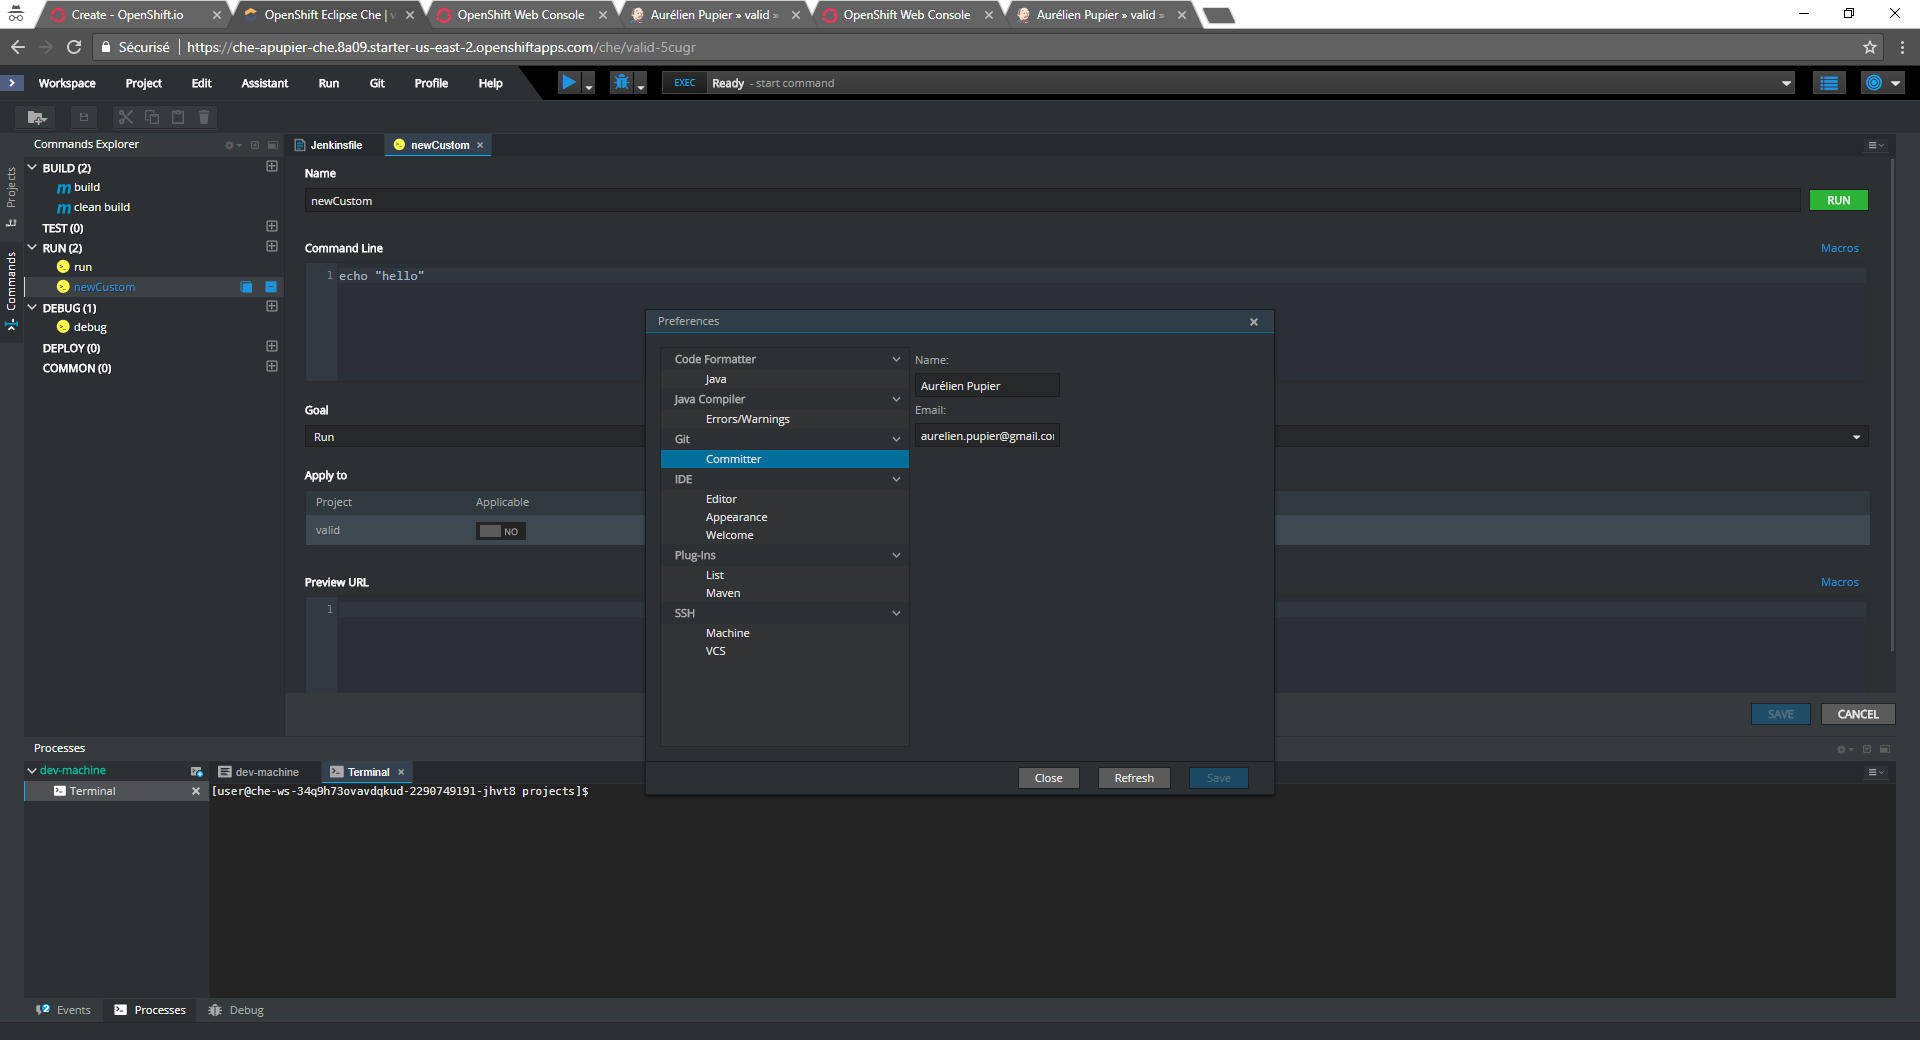
Task: Open new terminal icon beside dev-machine
Action: tap(197, 771)
